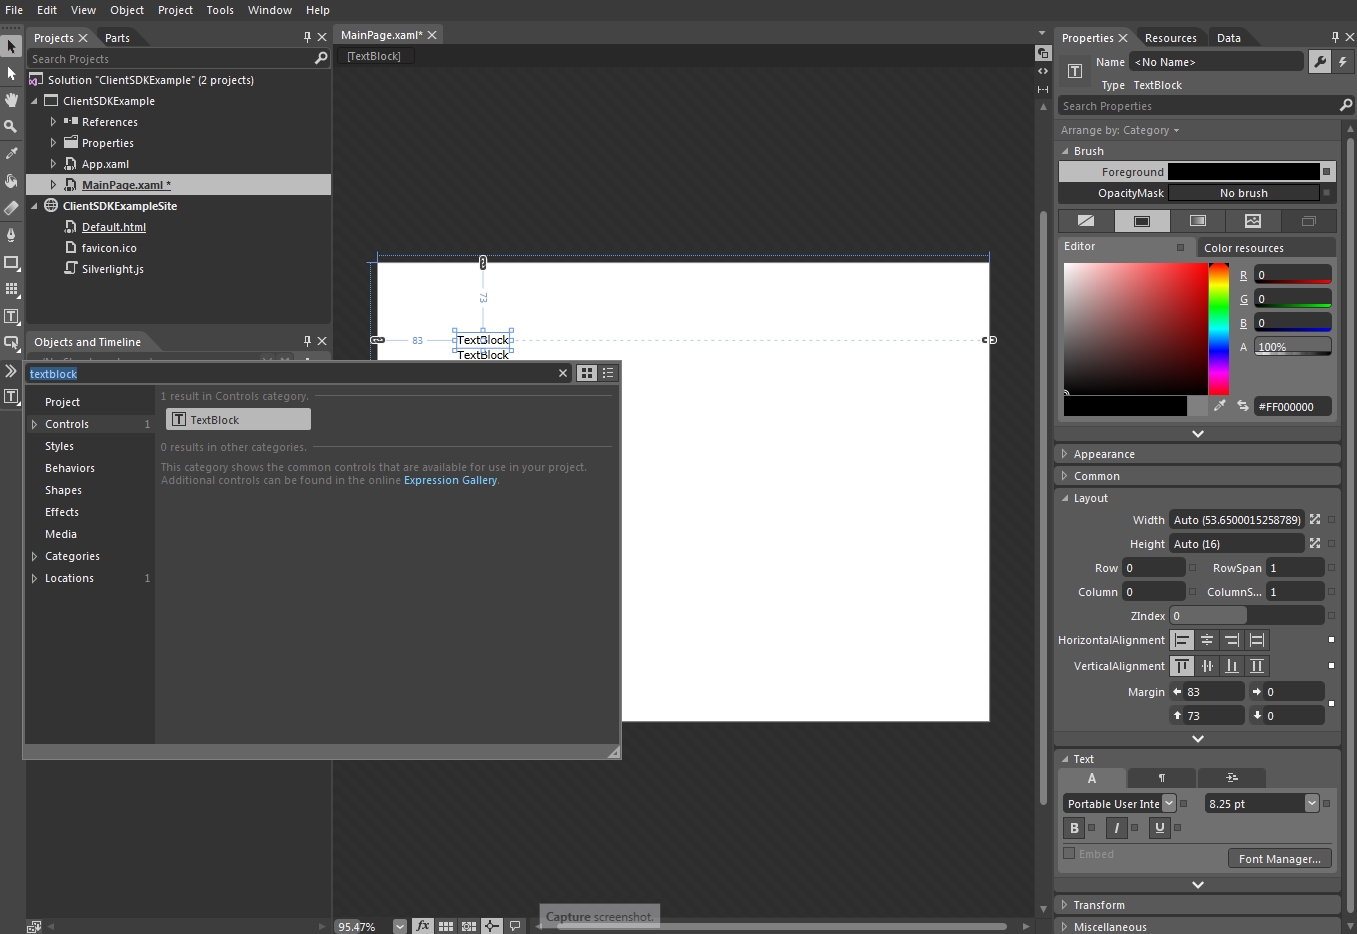The height and width of the screenshot is (934, 1357).
Task: Switch to the Resources tab
Action: coord(1170,37)
